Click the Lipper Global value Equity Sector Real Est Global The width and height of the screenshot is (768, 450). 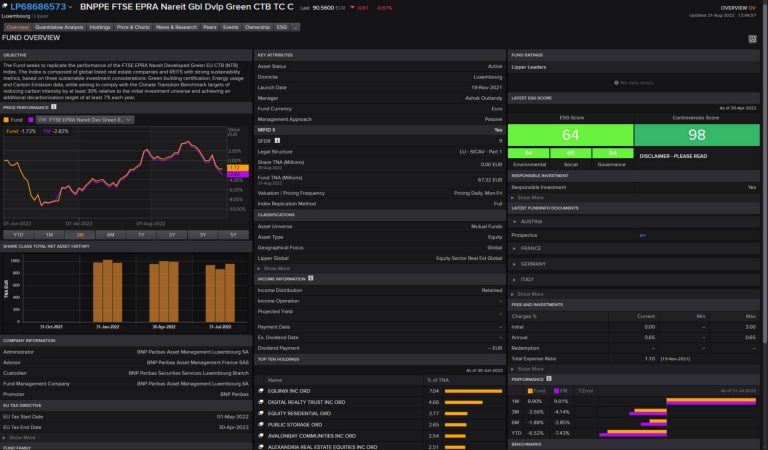click(x=469, y=258)
